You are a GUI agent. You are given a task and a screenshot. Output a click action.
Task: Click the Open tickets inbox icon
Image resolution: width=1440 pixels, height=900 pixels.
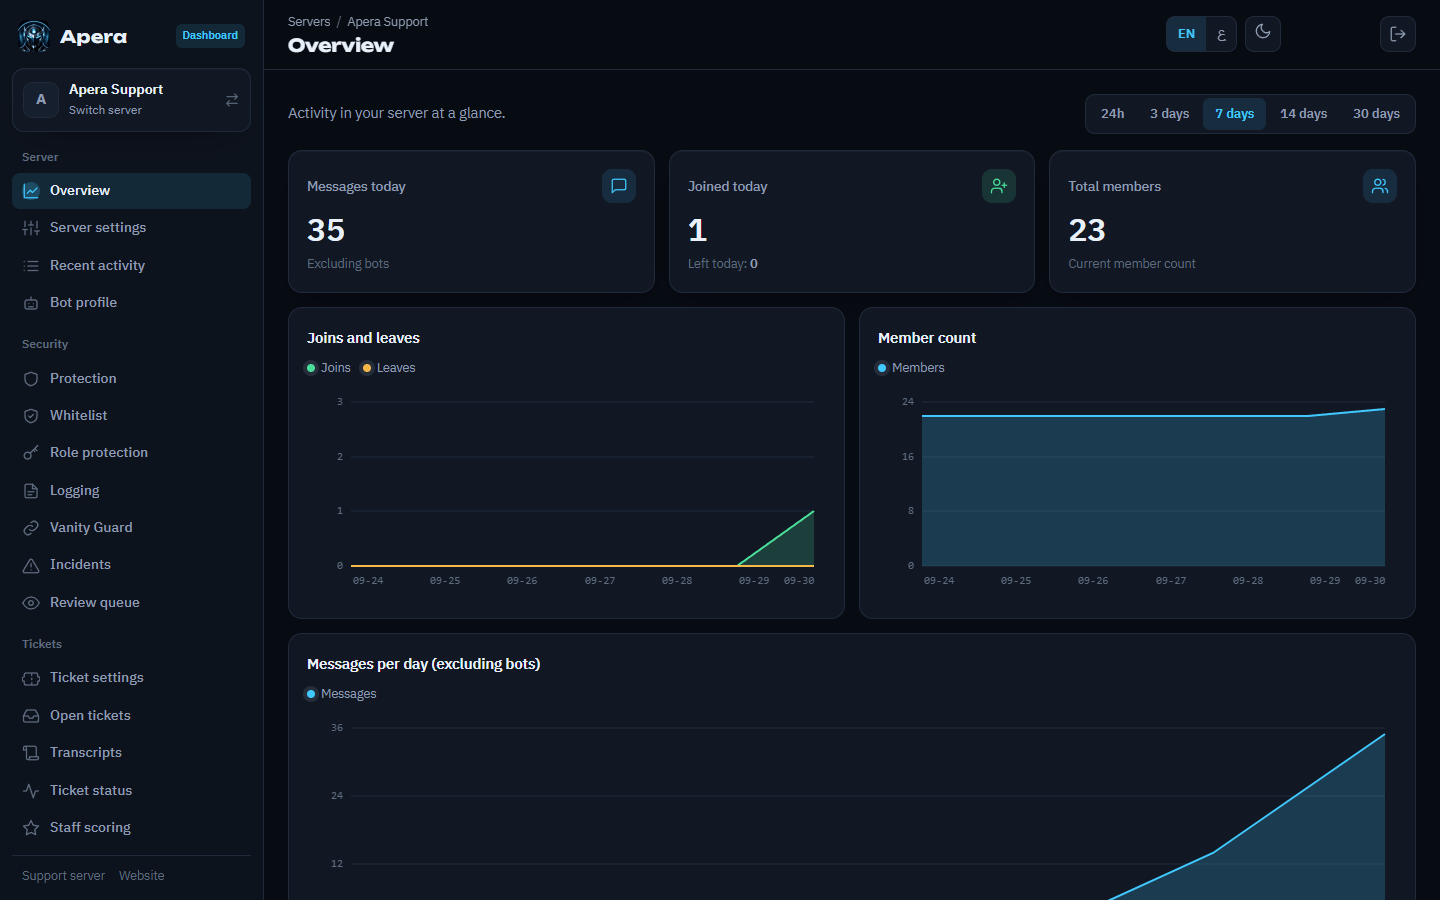tap(31, 716)
